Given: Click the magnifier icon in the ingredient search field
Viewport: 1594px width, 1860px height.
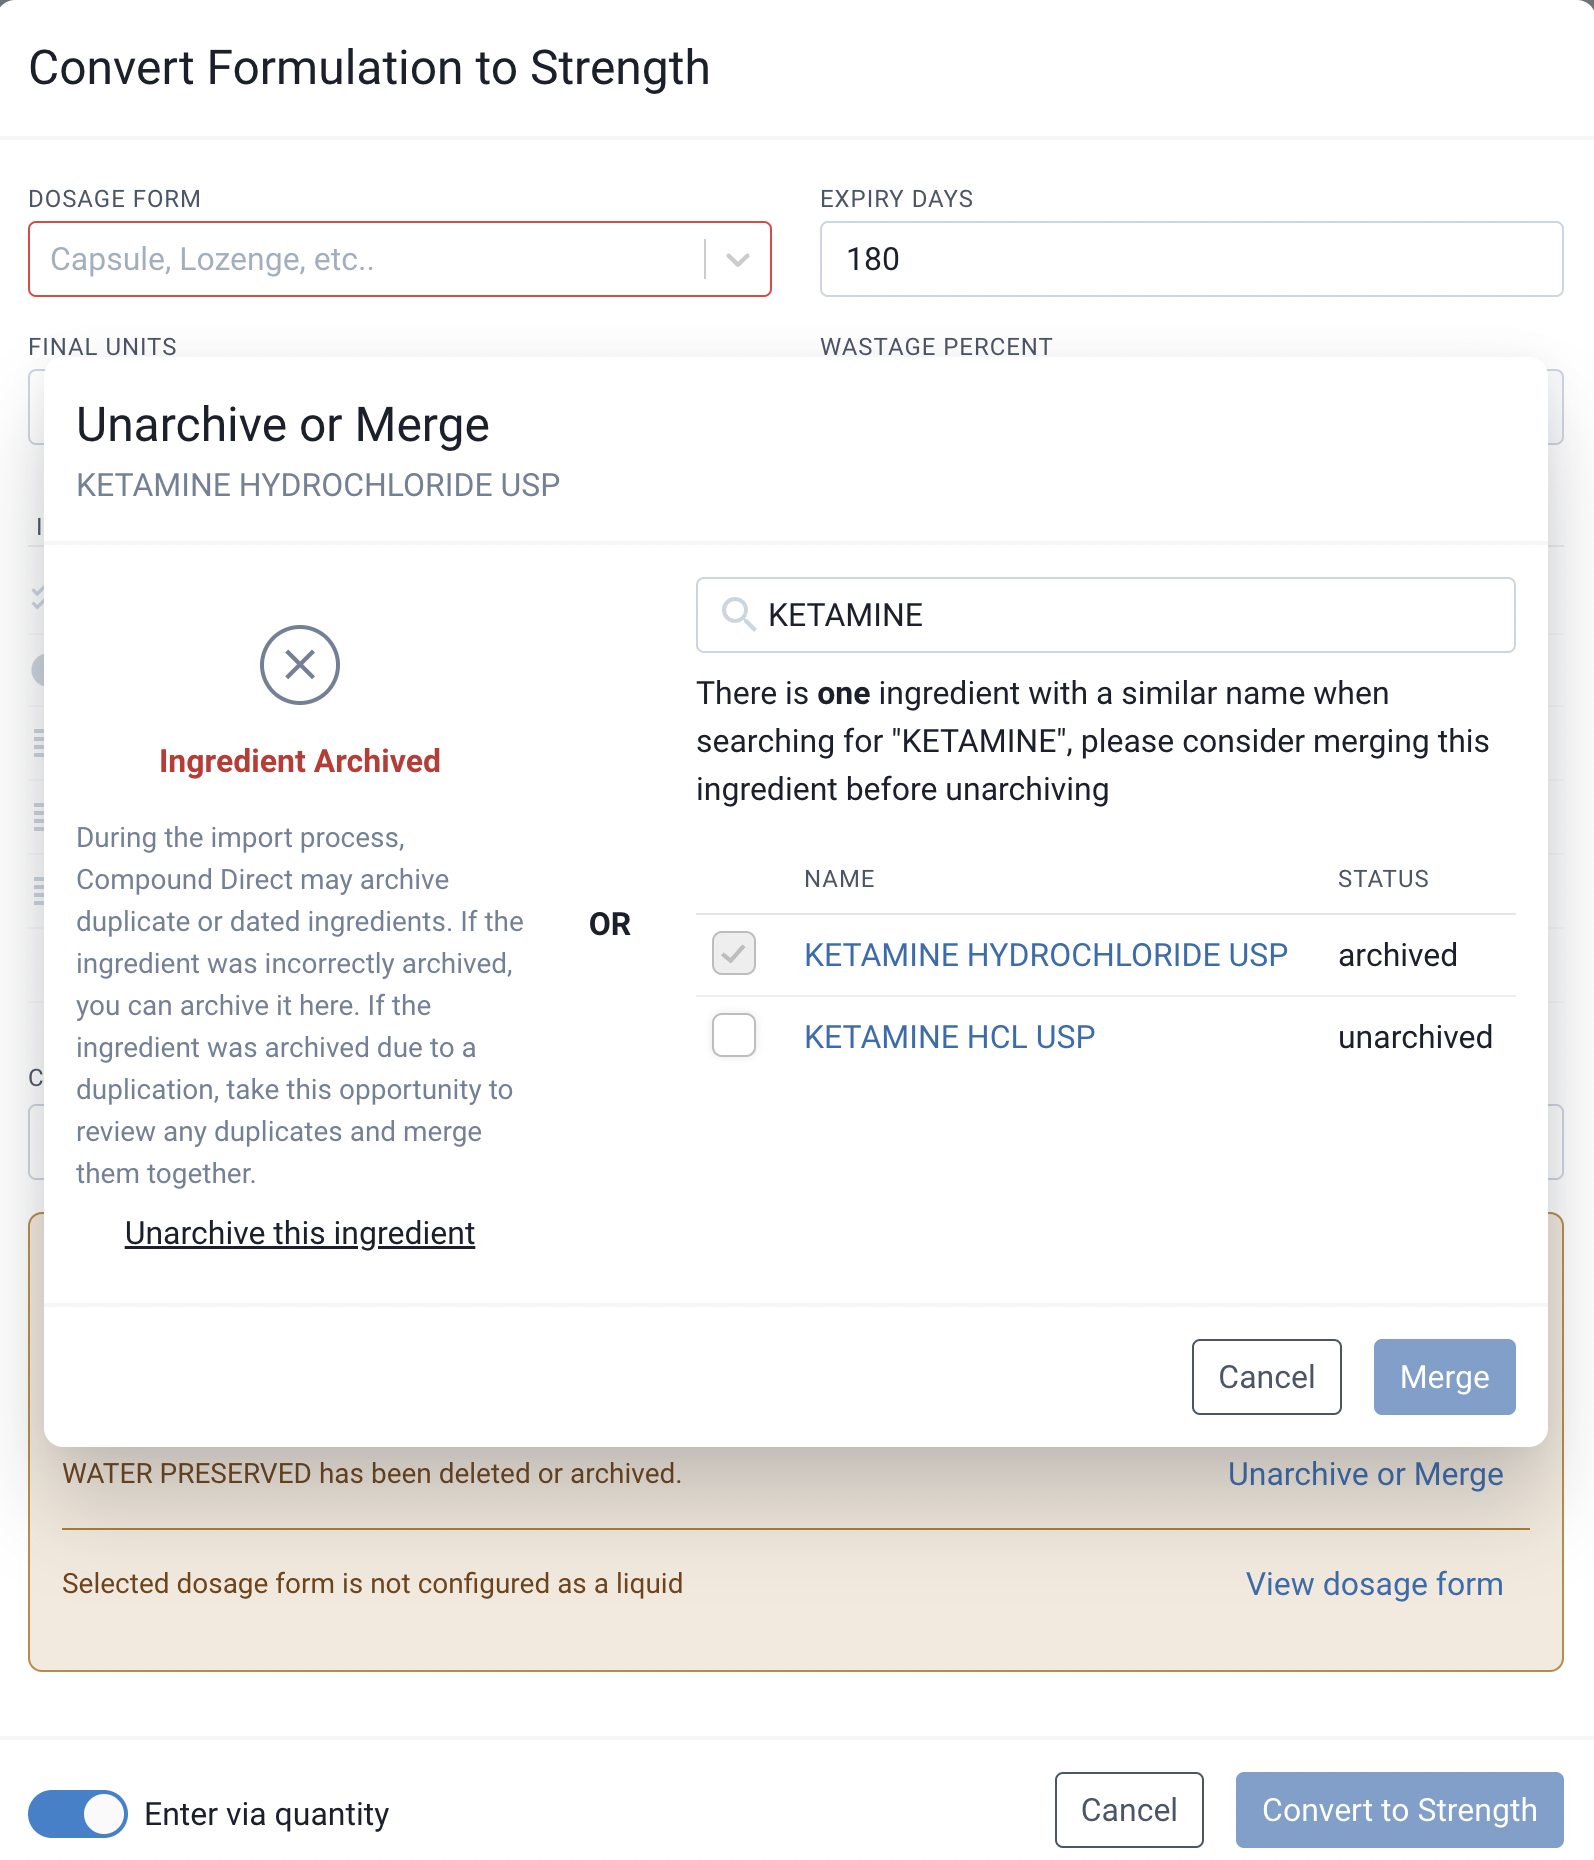Looking at the screenshot, I should pos(737,615).
